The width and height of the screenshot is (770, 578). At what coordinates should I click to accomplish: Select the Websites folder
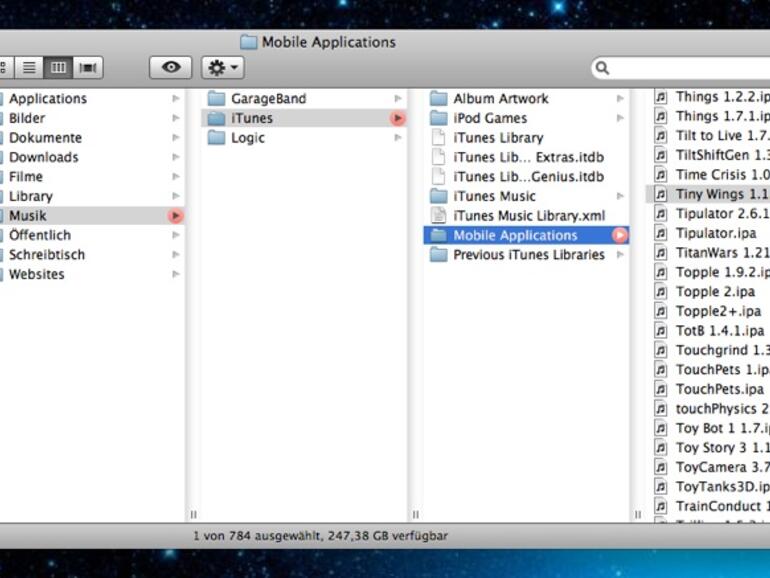pos(91,274)
